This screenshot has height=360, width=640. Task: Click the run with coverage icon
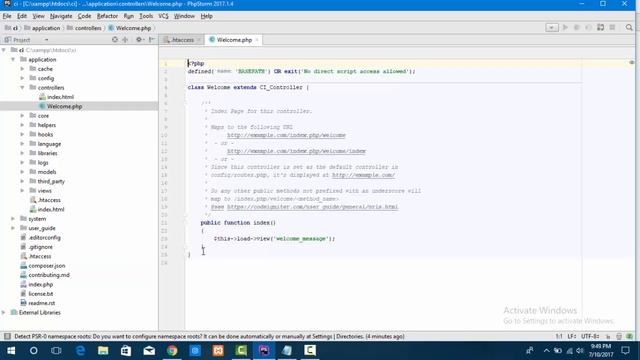pyautogui.click(x=588, y=27)
